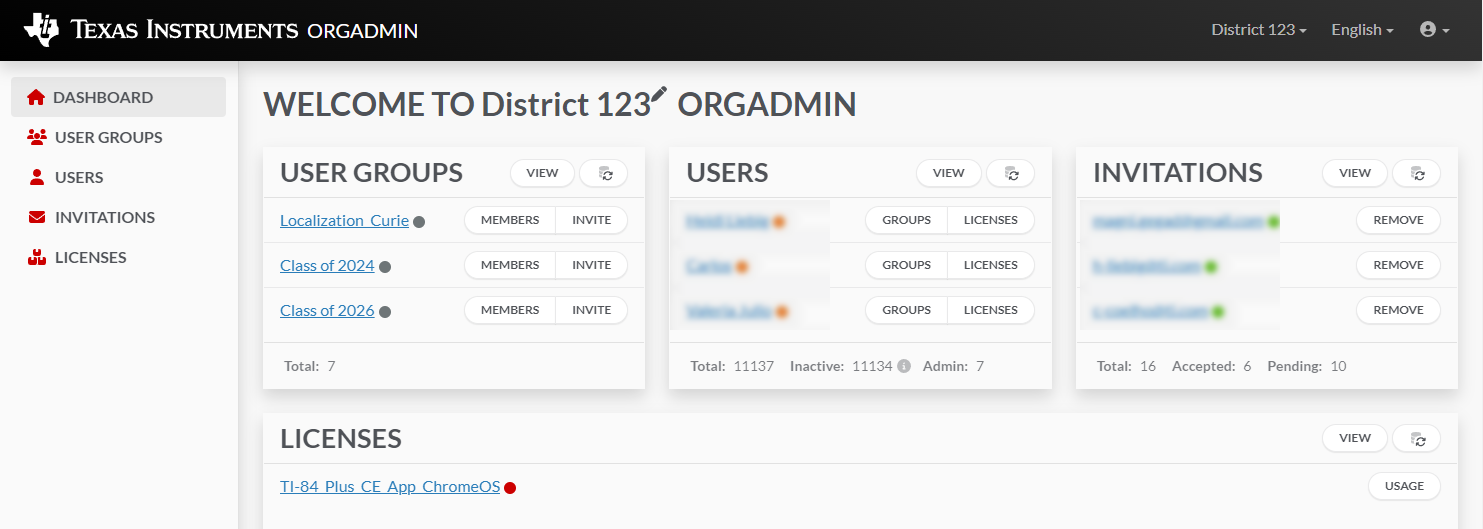Select Invitations in the sidebar

[x=104, y=217]
